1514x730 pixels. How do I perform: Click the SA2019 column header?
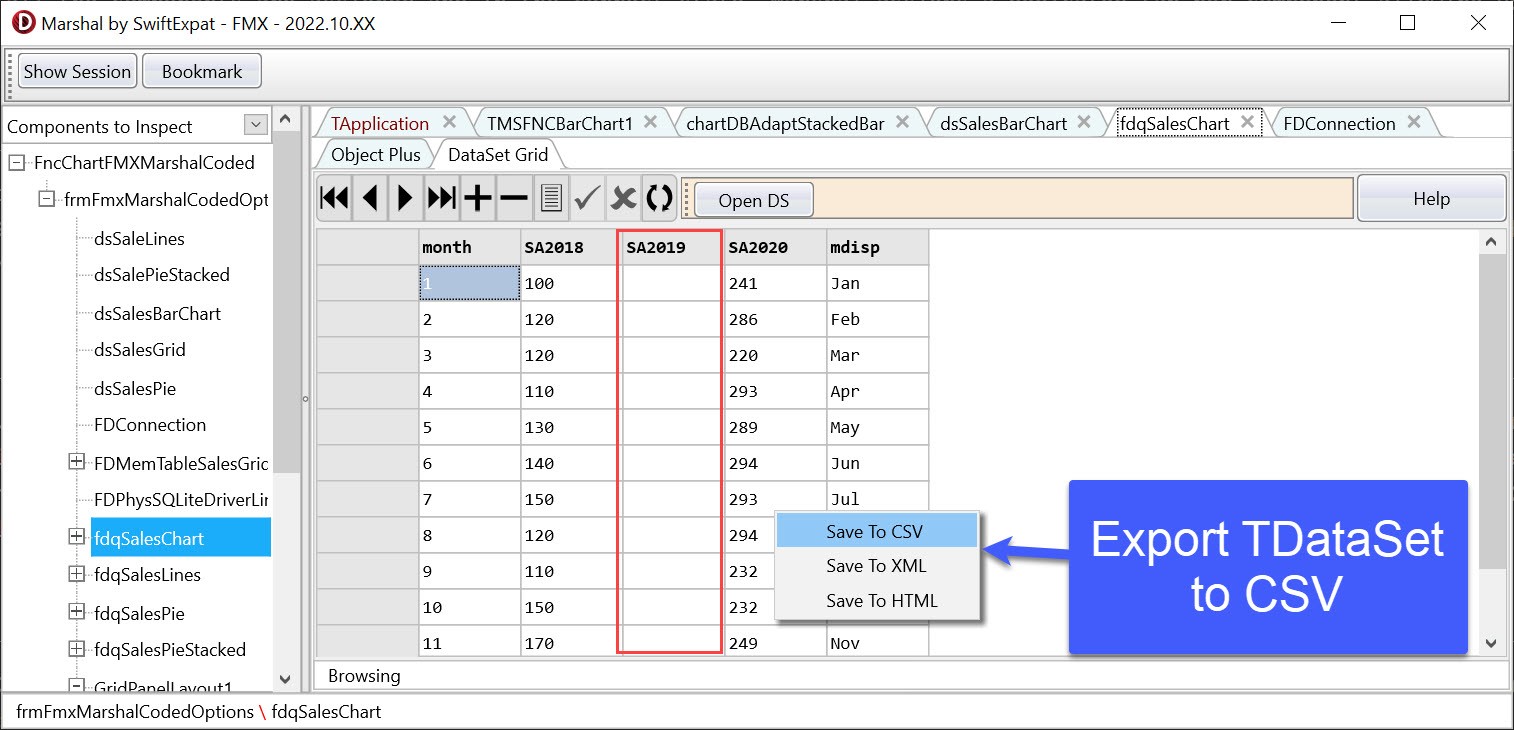tap(674, 247)
